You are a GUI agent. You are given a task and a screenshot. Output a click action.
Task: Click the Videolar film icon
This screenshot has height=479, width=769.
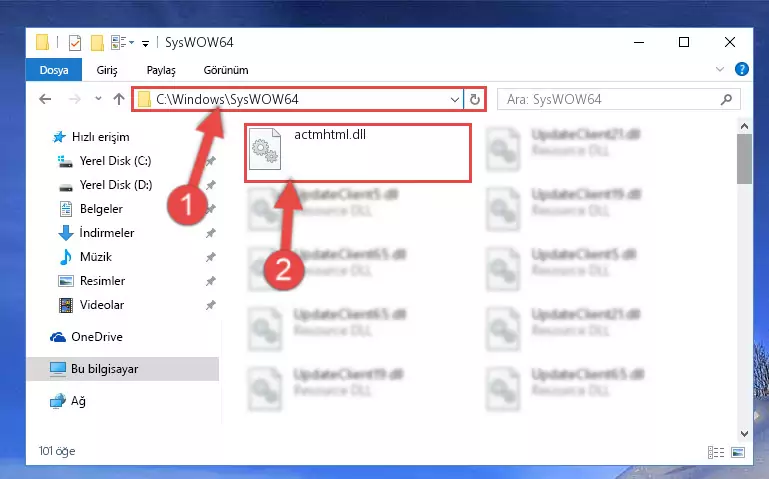click(x=66, y=305)
